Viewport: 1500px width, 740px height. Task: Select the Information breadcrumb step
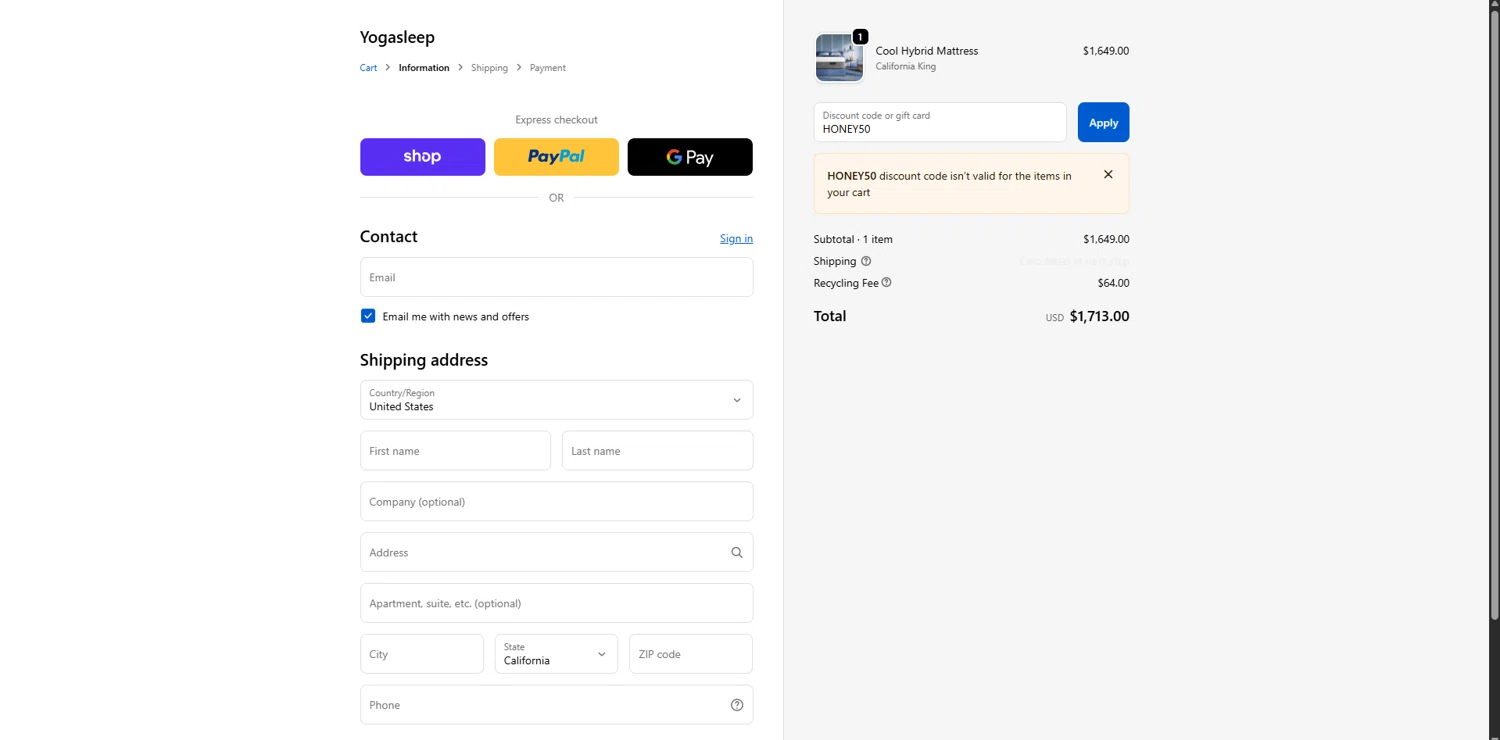pyautogui.click(x=424, y=68)
